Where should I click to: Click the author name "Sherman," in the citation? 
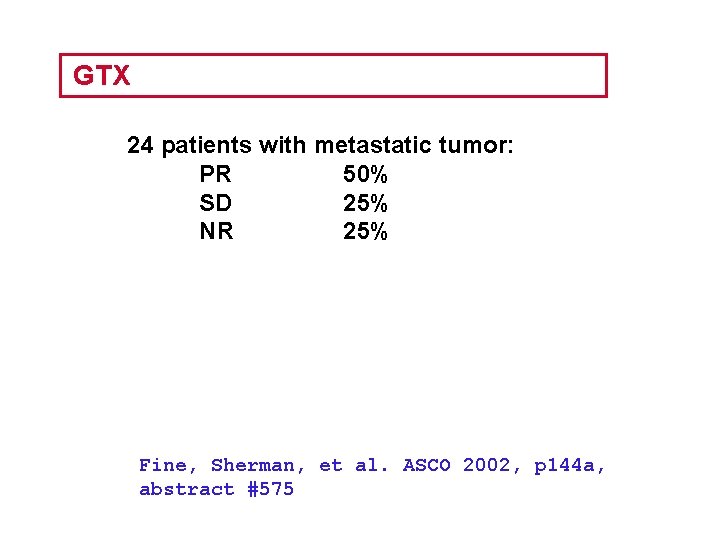point(259,465)
